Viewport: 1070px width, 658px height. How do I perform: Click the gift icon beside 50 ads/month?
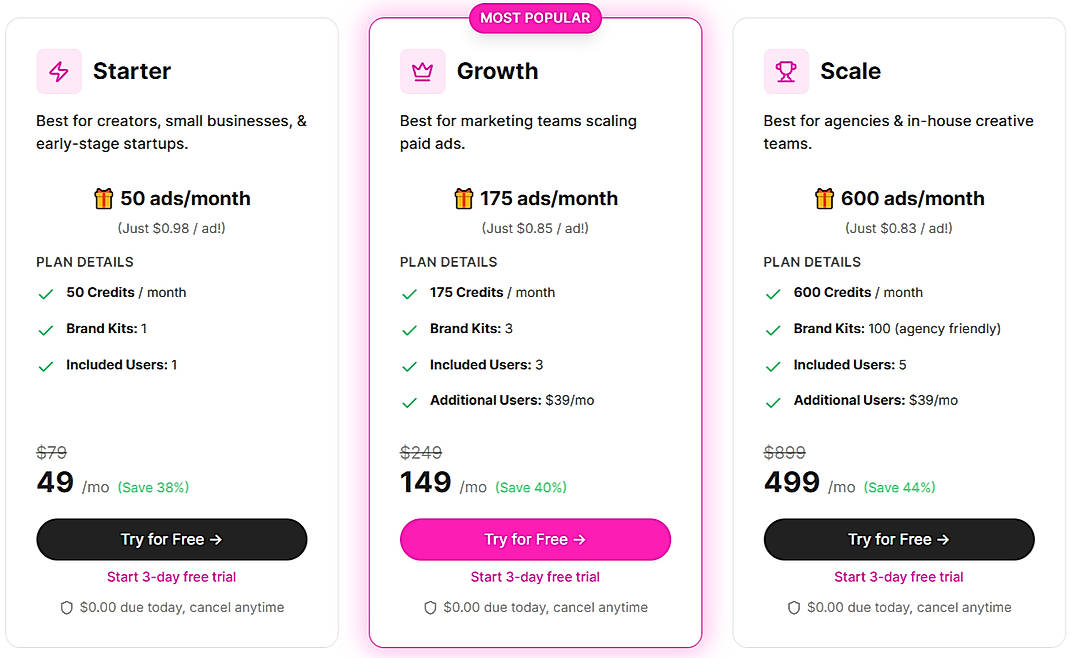coord(103,198)
